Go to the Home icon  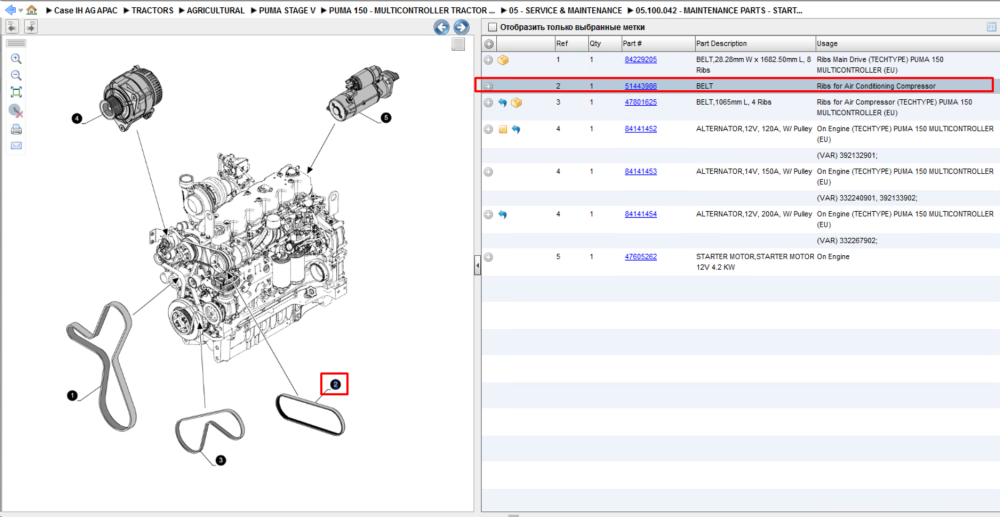tap(31, 10)
